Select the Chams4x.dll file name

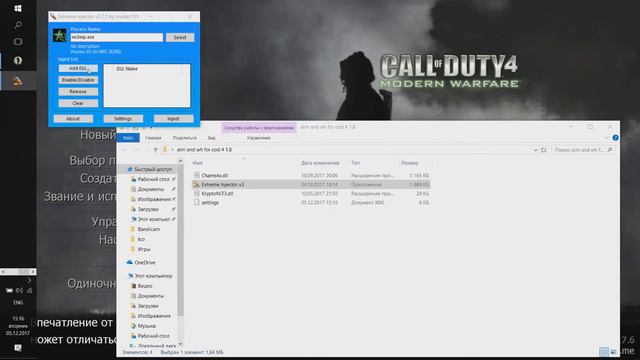point(215,176)
